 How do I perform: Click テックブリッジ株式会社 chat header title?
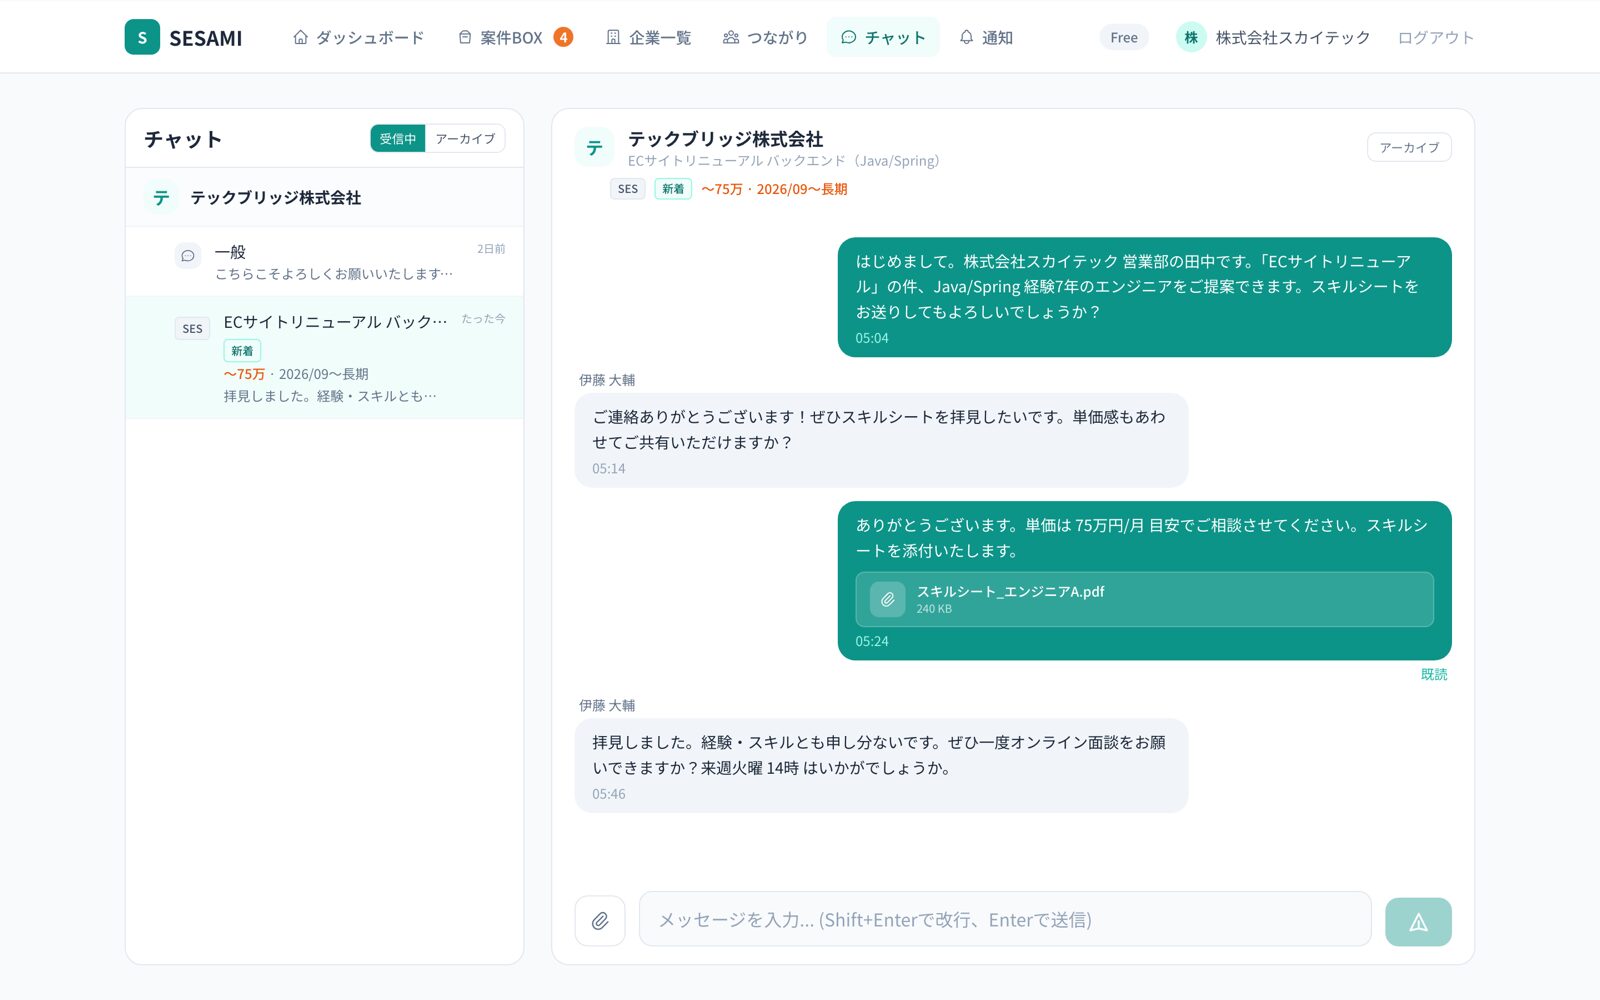[x=725, y=139]
